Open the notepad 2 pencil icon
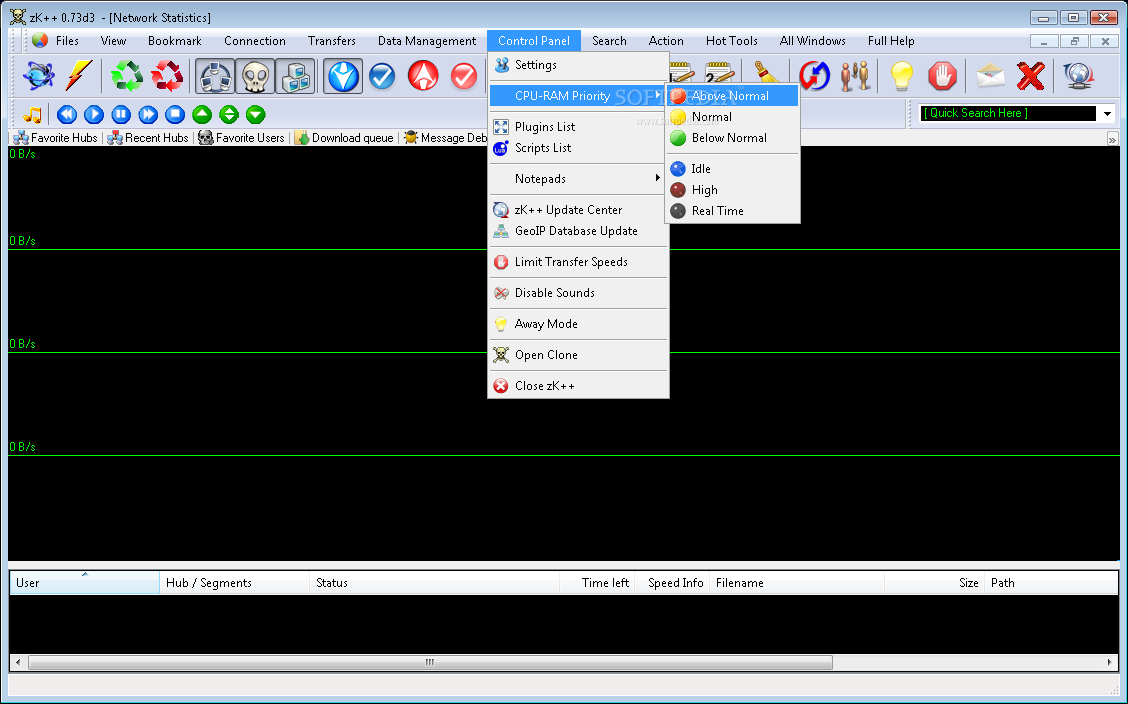The image size is (1128, 704). point(719,72)
